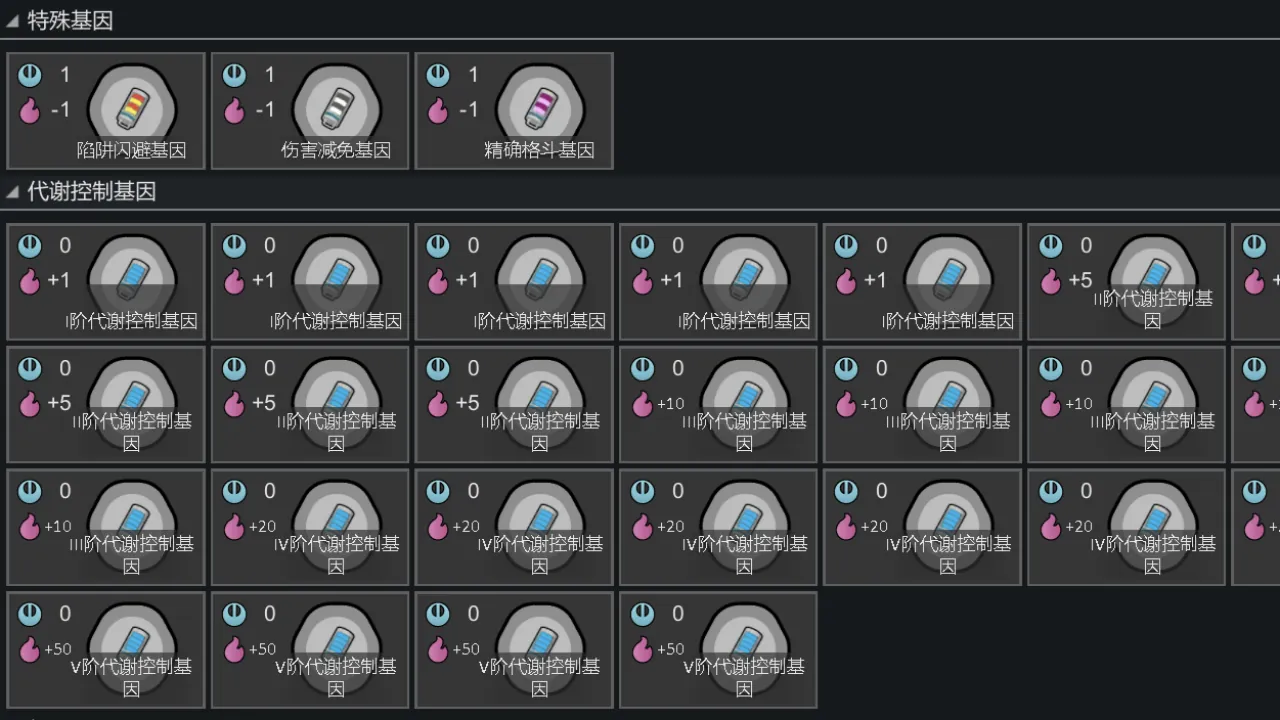The width and height of the screenshot is (1280, 720).
Task: Click pink metabolism icon on 精确格斗基因 tile
Action: [x=438, y=110]
